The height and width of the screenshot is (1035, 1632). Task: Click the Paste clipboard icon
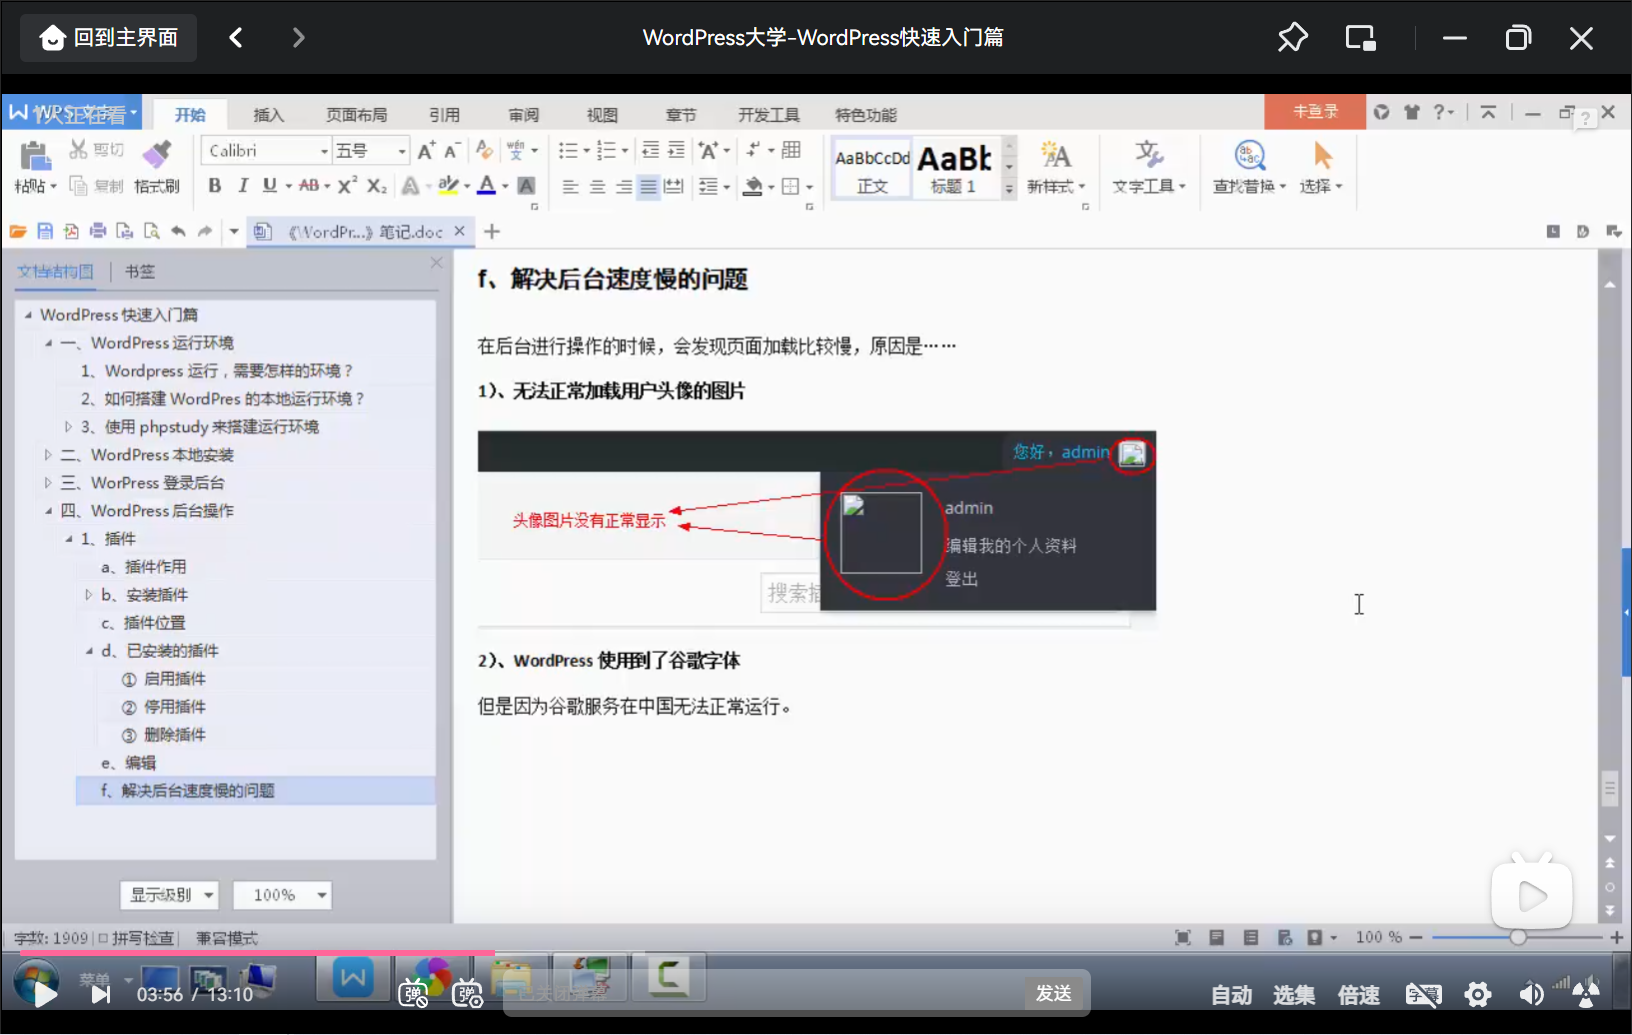point(35,156)
